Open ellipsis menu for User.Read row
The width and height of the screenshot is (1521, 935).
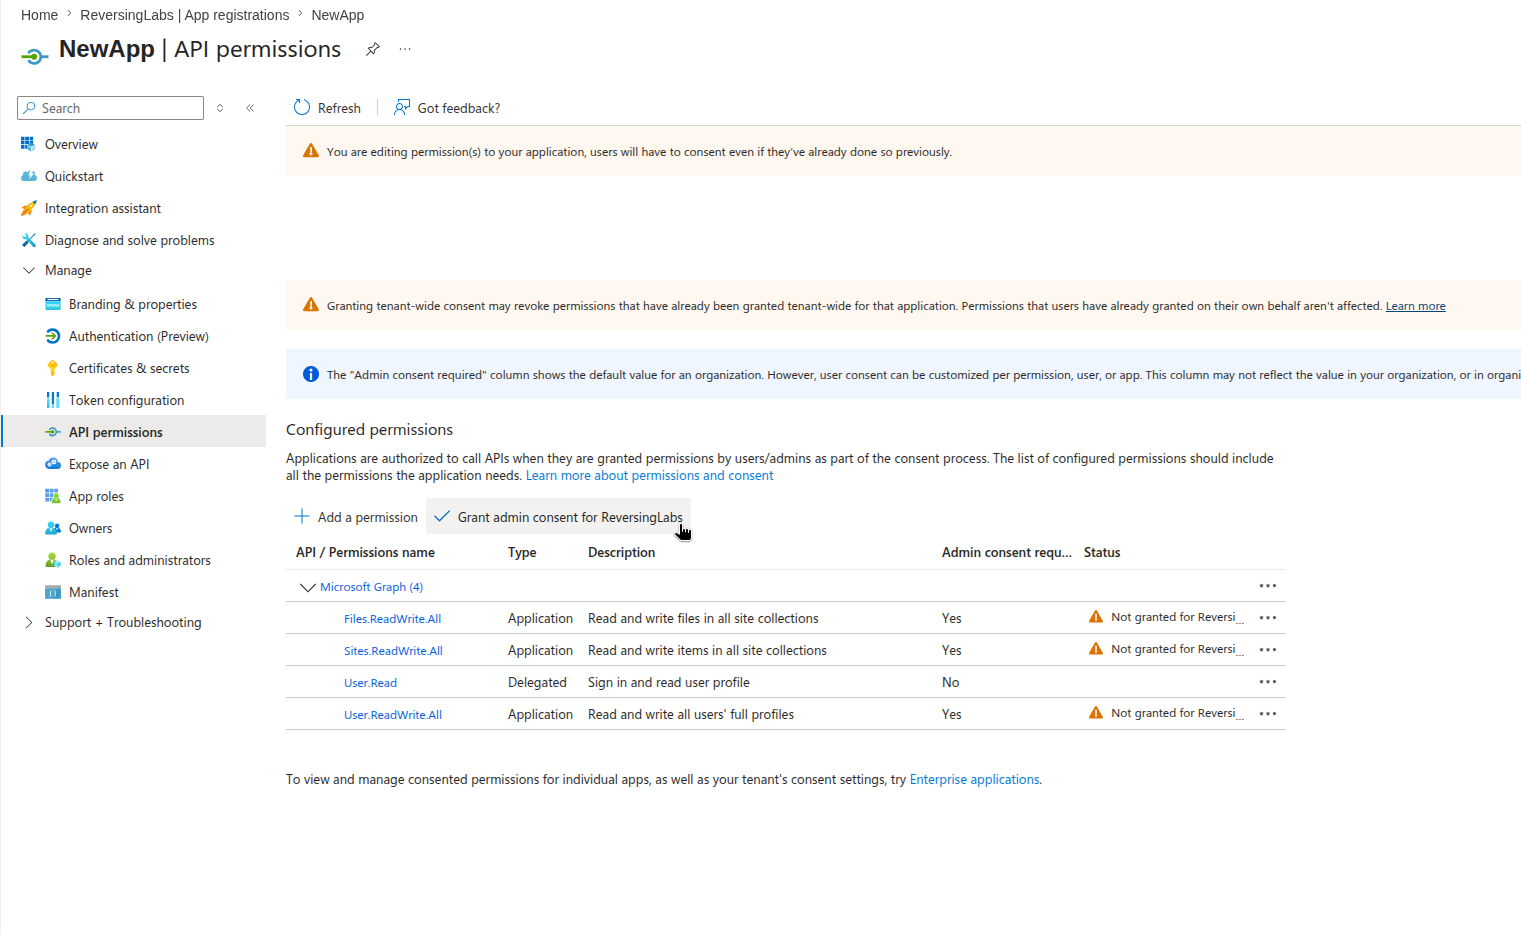pos(1268,682)
